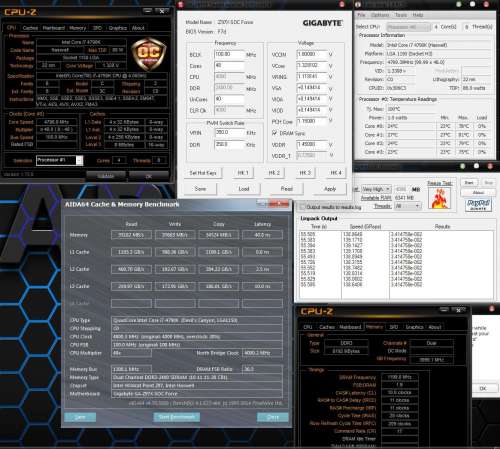
Task: Select CPU tab in bottom CPU-Z window
Action: [308, 327]
